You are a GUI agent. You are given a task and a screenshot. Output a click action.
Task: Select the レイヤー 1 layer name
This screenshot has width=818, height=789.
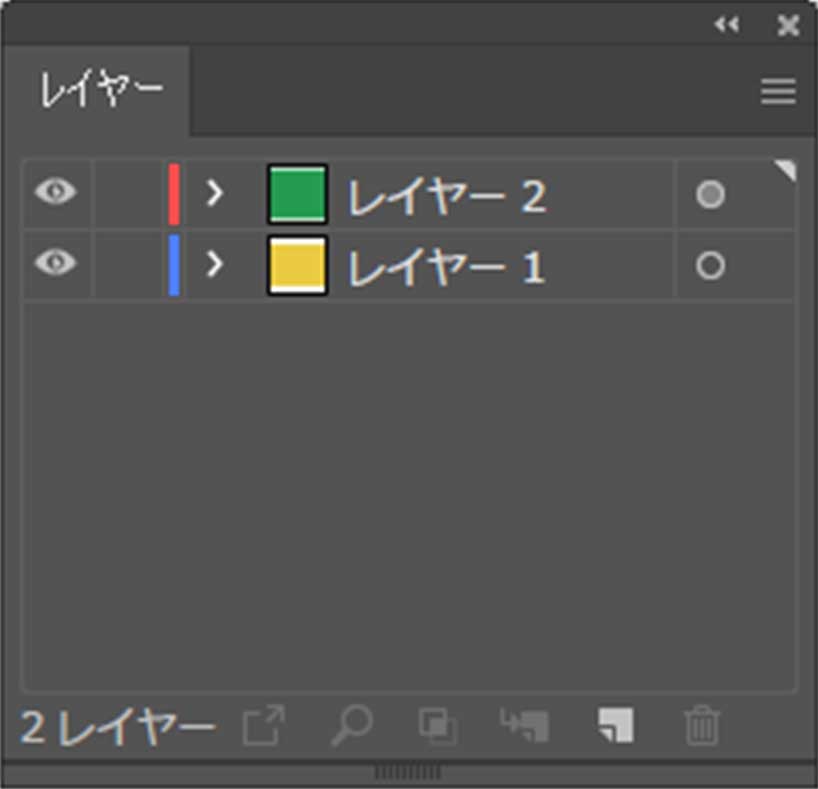point(447,267)
